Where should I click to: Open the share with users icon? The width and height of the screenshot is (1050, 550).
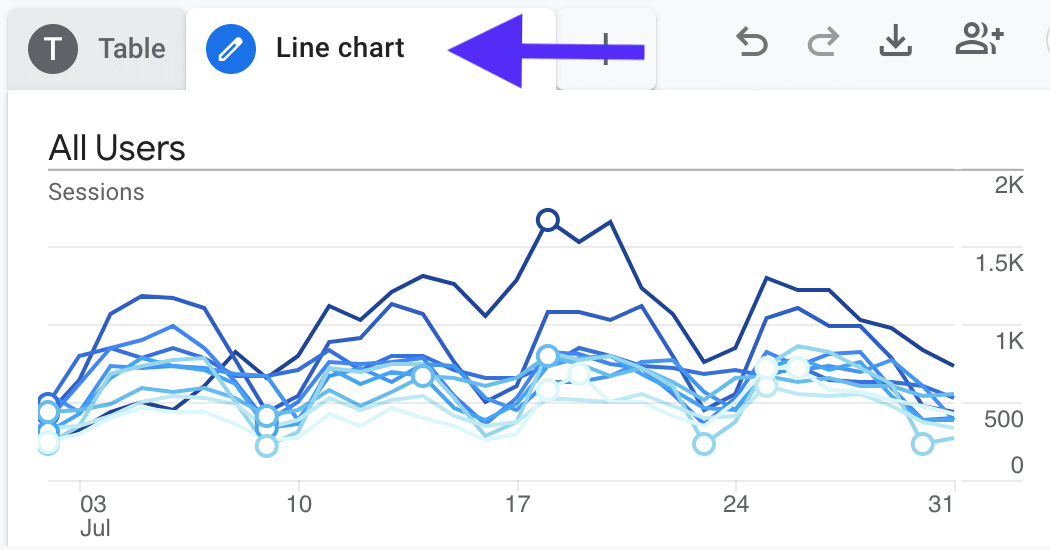click(x=979, y=41)
